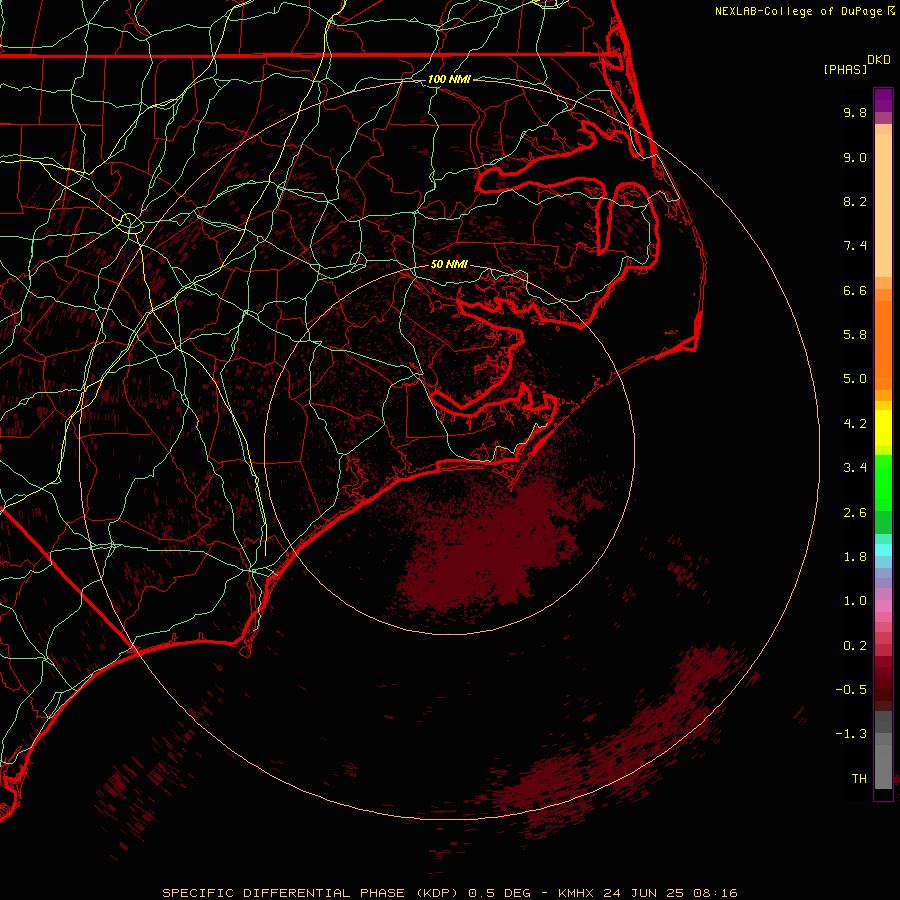Click the 4.2 legend value
This screenshot has width=900, height=900.
pos(855,424)
